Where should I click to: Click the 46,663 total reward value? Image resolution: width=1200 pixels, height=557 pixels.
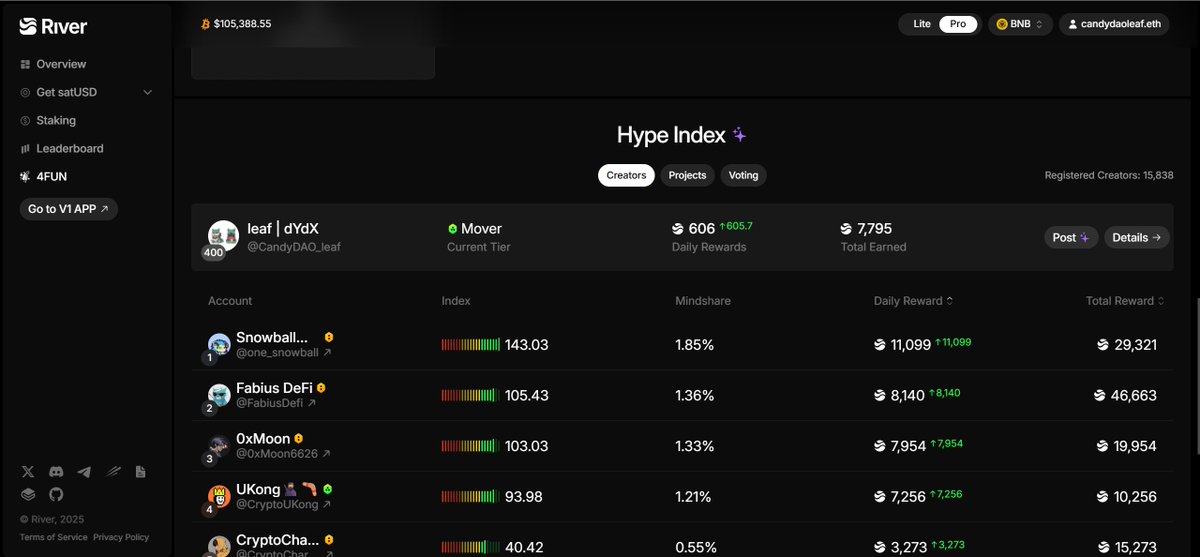(1134, 395)
